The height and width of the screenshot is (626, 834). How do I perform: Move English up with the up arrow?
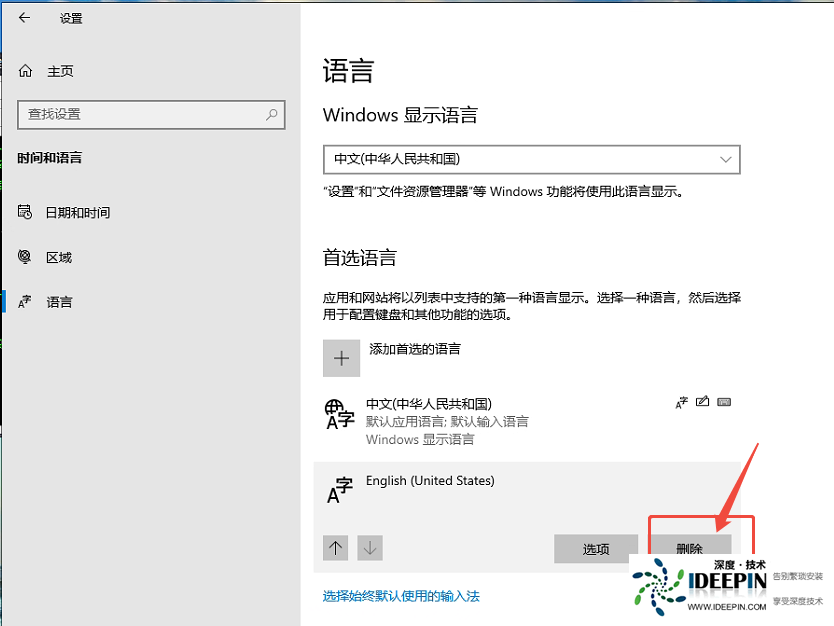point(336,548)
